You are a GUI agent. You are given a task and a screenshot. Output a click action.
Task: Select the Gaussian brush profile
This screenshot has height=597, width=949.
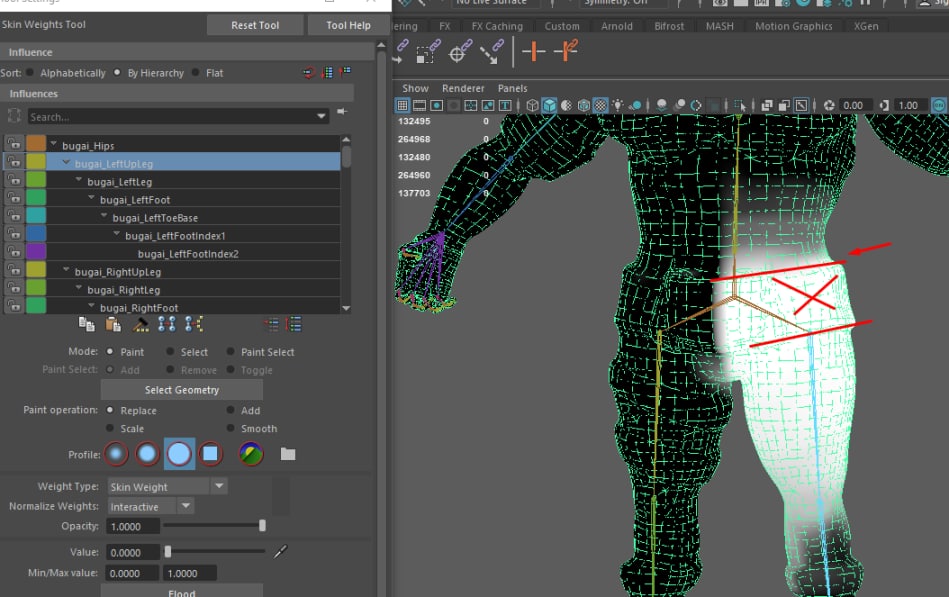[x=116, y=454]
